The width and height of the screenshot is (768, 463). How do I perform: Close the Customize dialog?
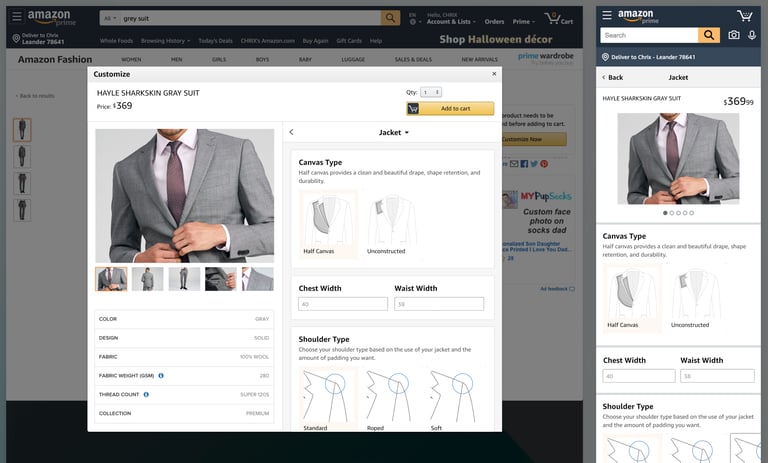tap(494, 74)
